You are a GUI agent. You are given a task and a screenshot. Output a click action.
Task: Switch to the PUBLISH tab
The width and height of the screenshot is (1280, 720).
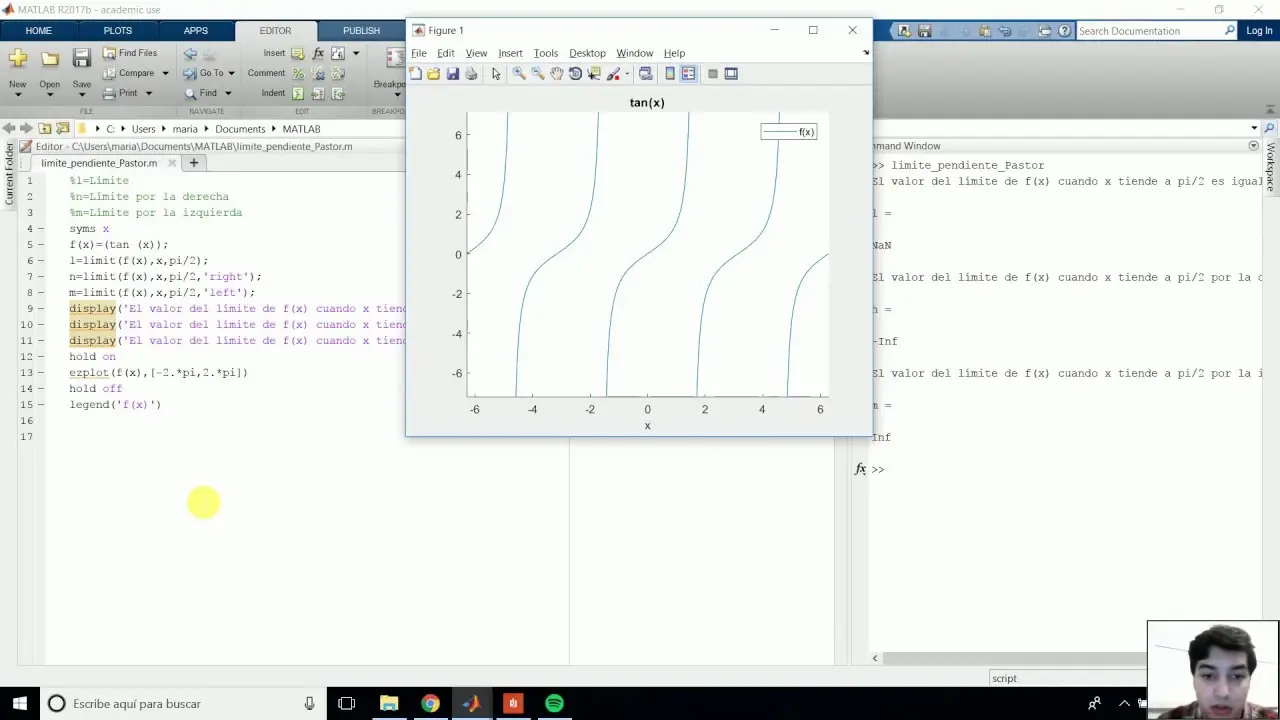click(x=361, y=30)
